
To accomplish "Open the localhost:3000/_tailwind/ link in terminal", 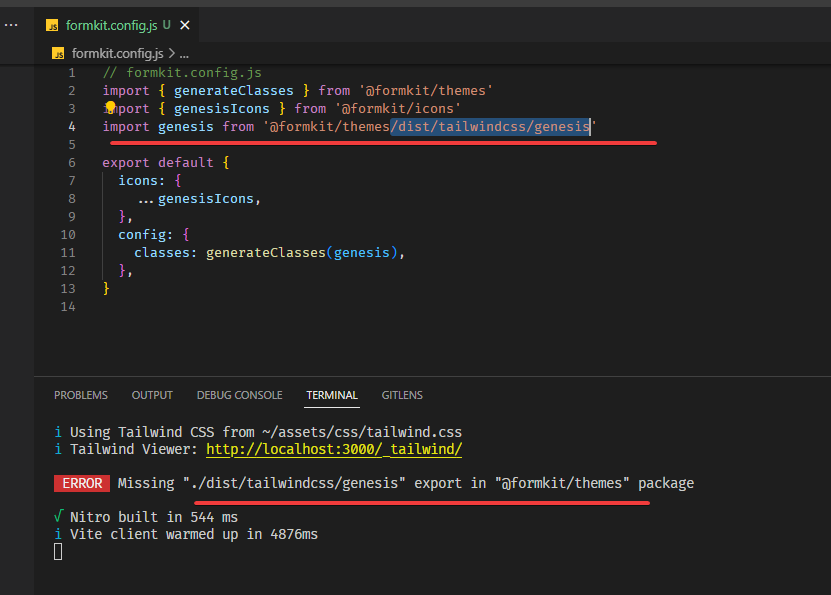I will coord(334,449).
